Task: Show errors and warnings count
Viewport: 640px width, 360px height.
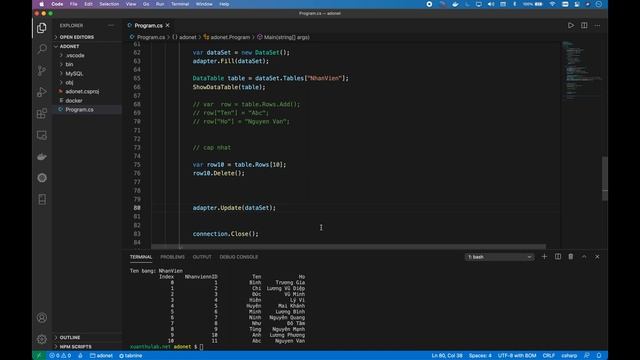Action: tap(60, 356)
